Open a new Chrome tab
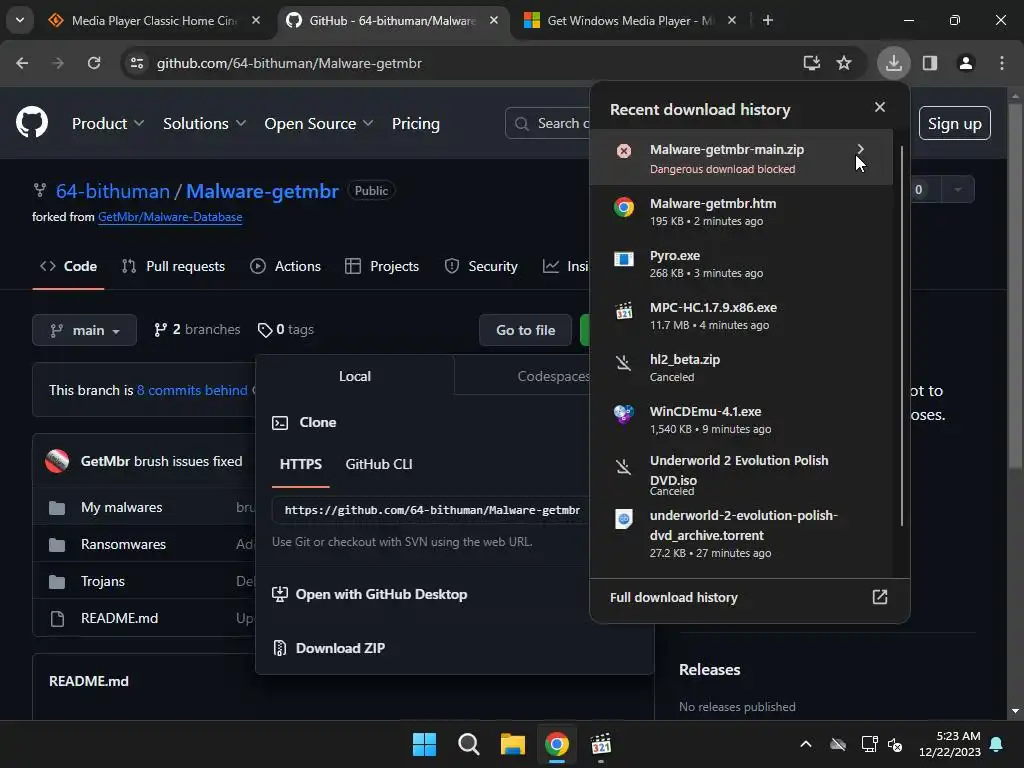This screenshot has height=768, width=1024. [768, 20]
